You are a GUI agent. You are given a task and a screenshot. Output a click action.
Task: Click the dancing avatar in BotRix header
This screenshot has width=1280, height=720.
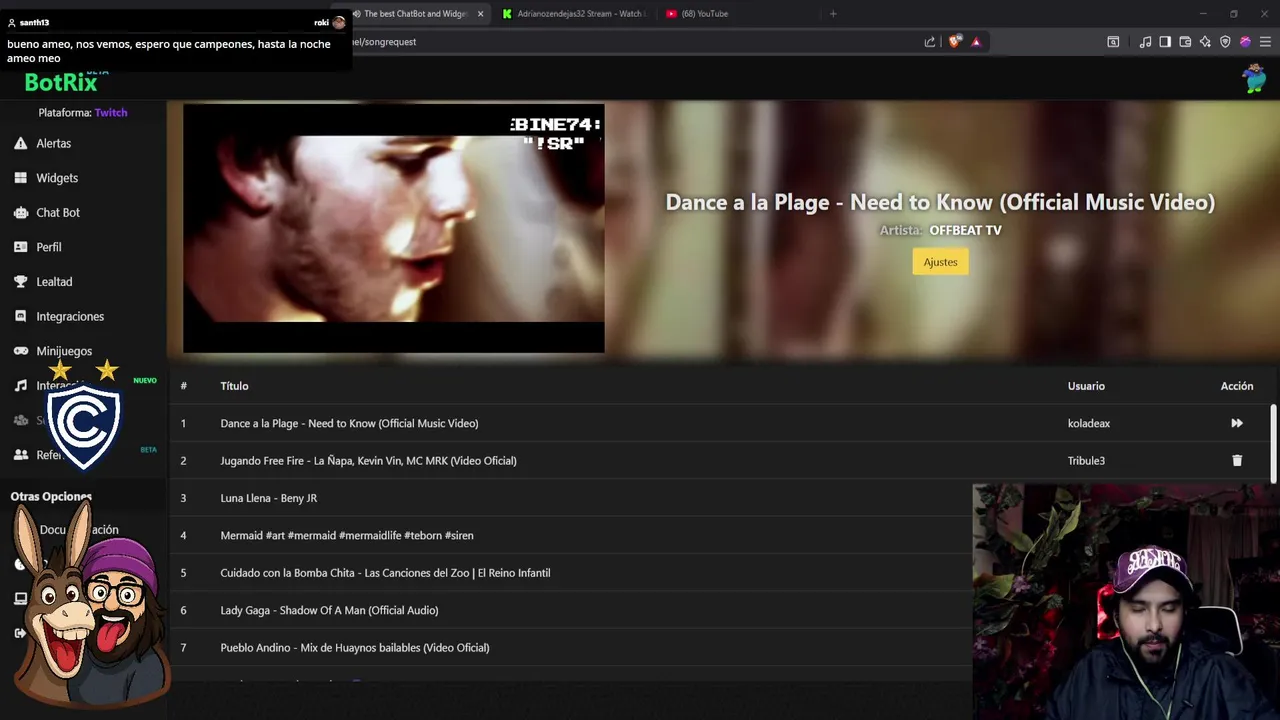click(1254, 79)
